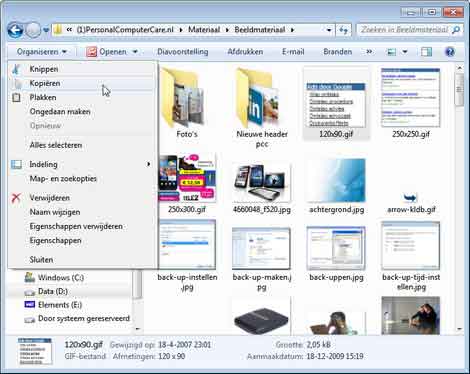The image size is (470, 374).
Task: Select Alles selecteren menu entry
Action: pyautogui.click(x=82, y=145)
